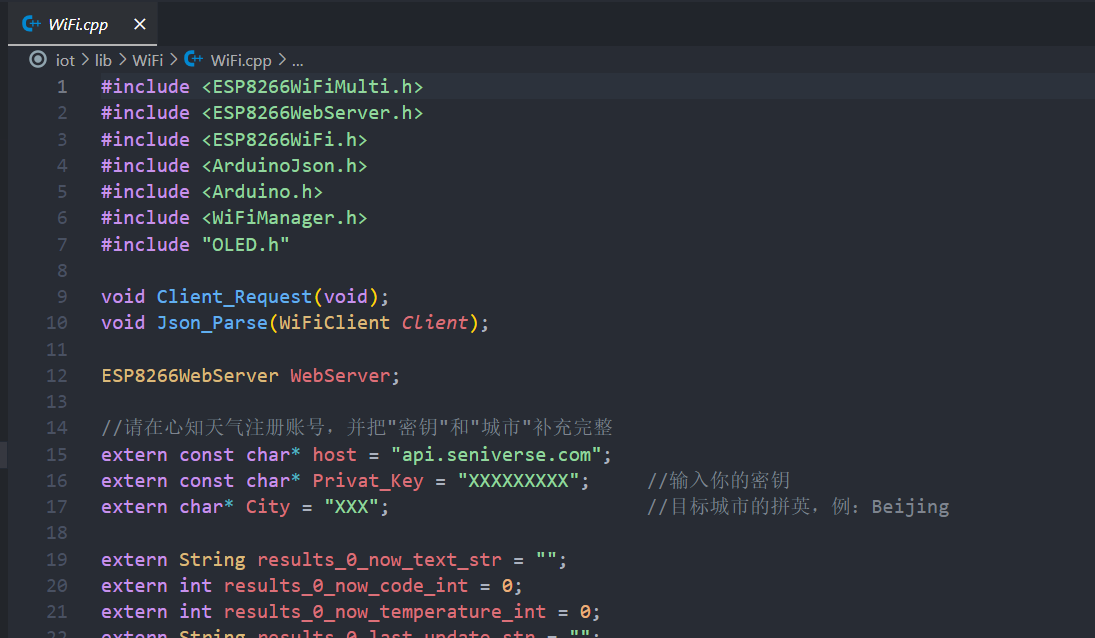Click line number 17 in the gutter
Image resolution: width=1095 pixels, height=638 pixels.
tap(57, 507)
